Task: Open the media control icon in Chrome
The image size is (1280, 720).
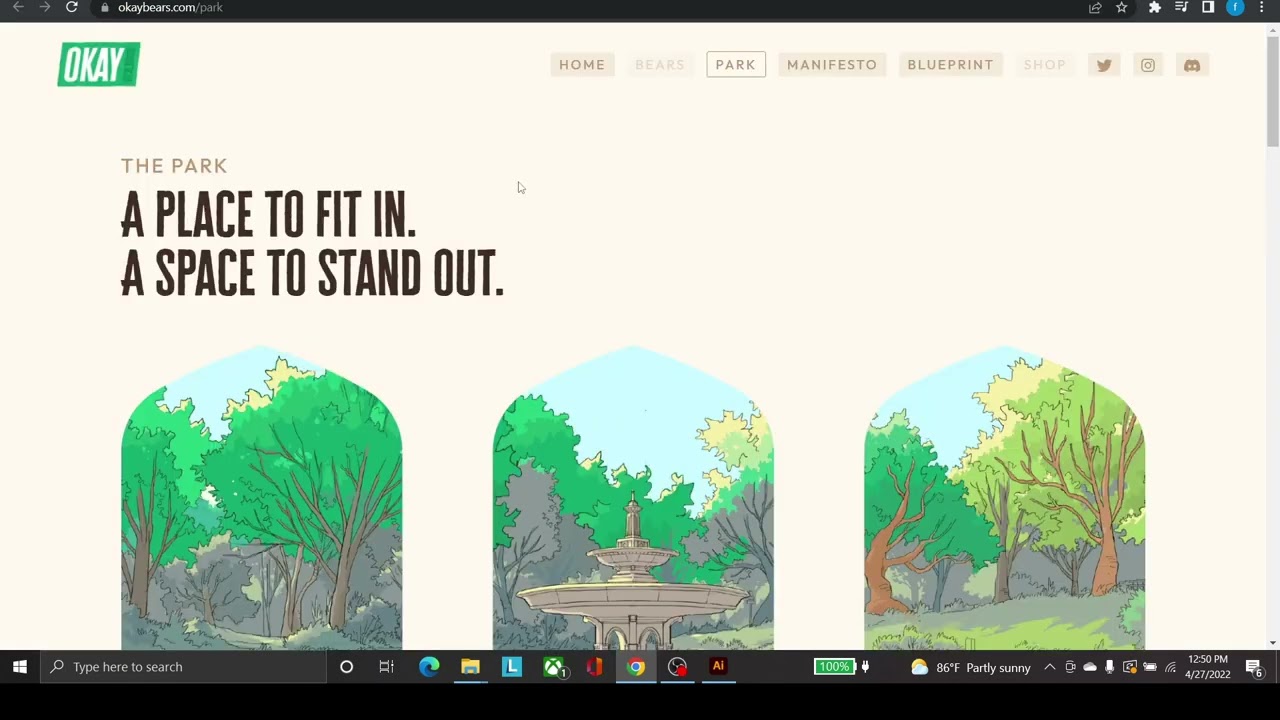Action: pos(1181,7)
